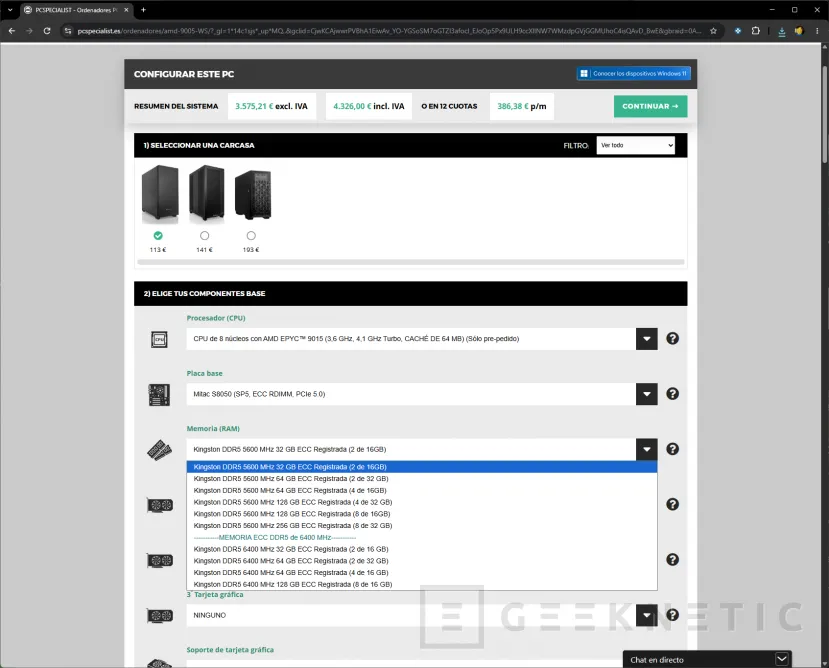Expand the Procesador CPU dropdown arrow

tap(647, 339)
